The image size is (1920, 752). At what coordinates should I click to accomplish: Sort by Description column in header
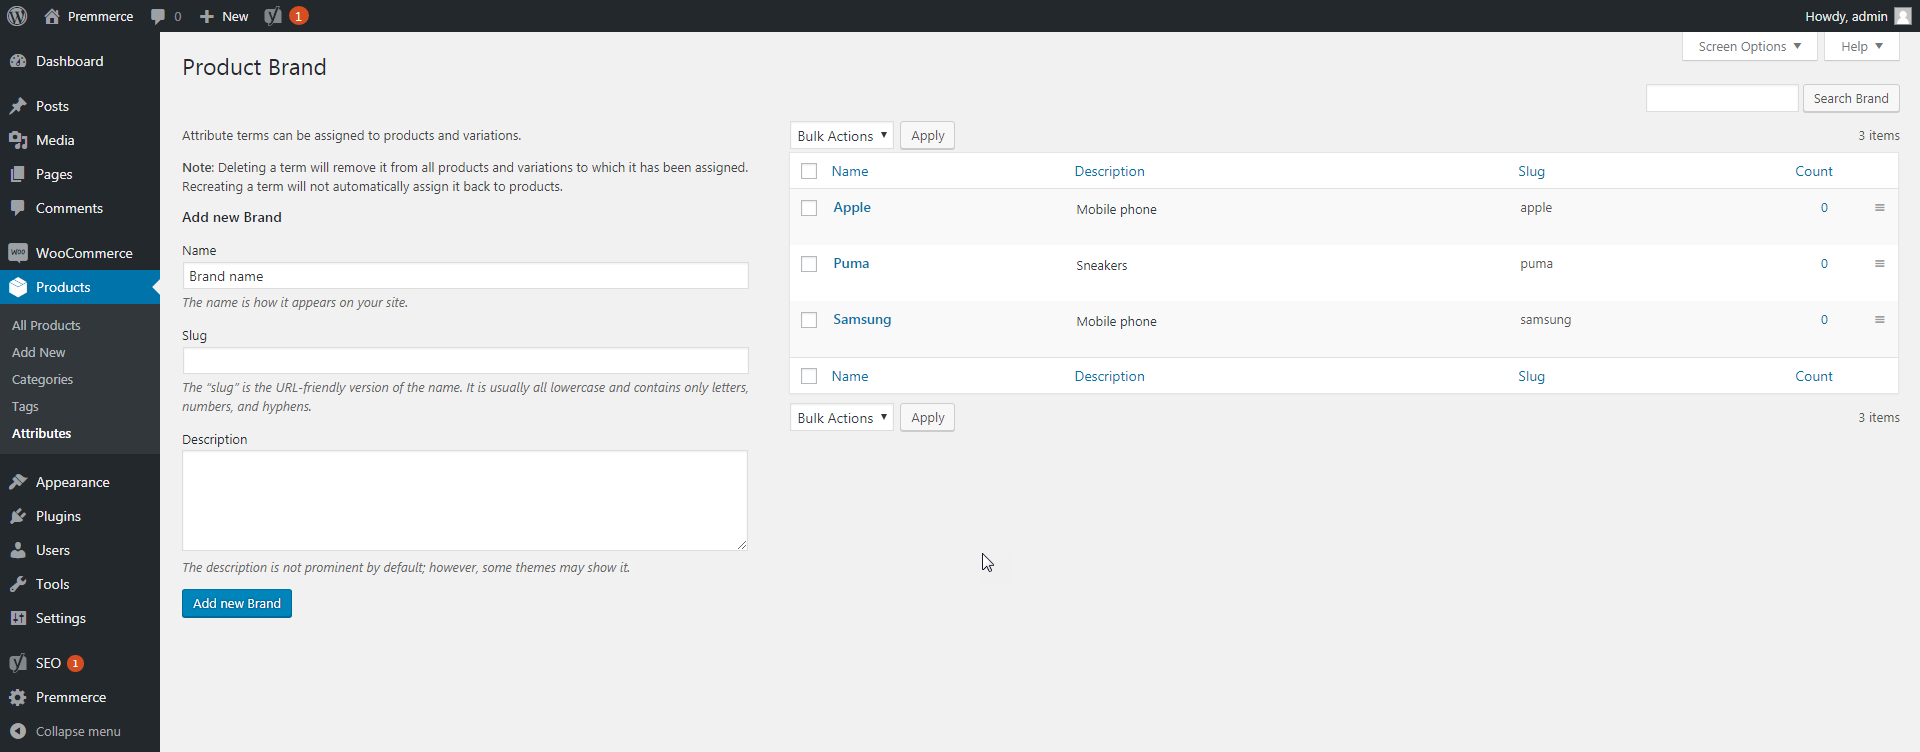1110,171
